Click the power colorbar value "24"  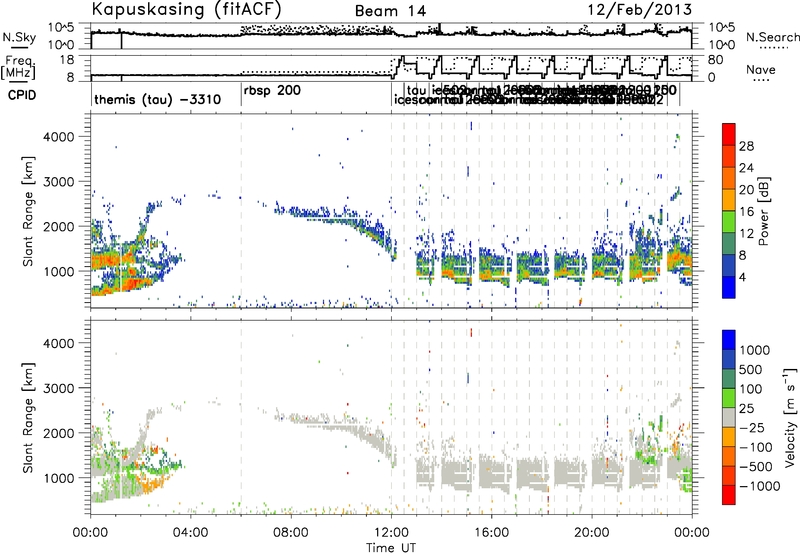tap(746, 168)
